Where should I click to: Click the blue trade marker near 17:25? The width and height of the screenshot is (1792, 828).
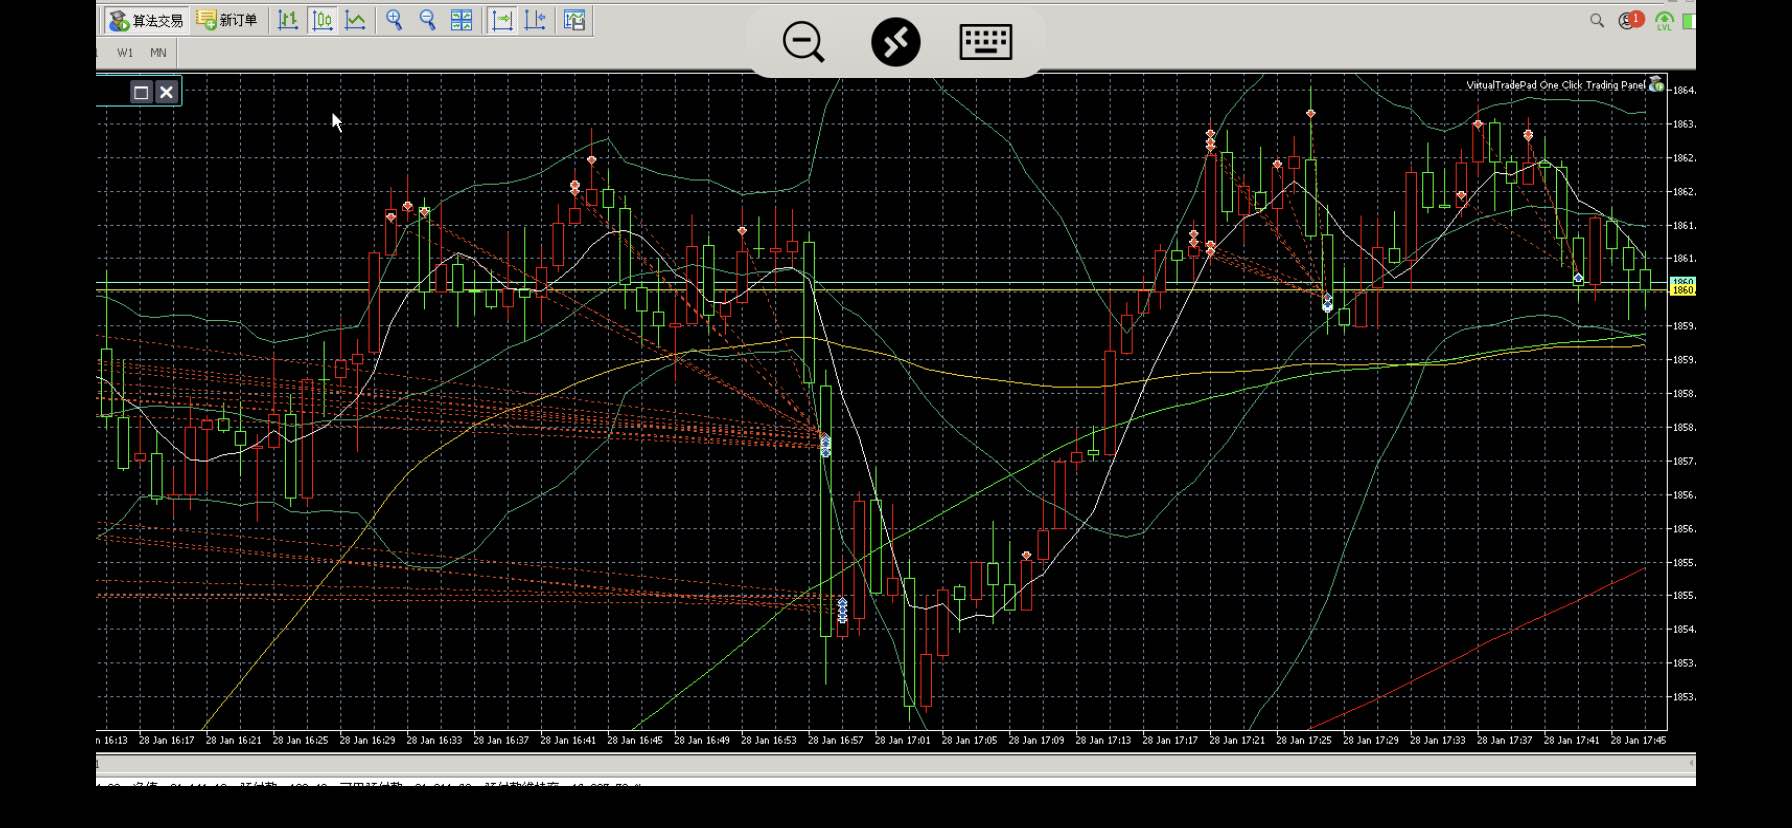tap(1327, 303)
